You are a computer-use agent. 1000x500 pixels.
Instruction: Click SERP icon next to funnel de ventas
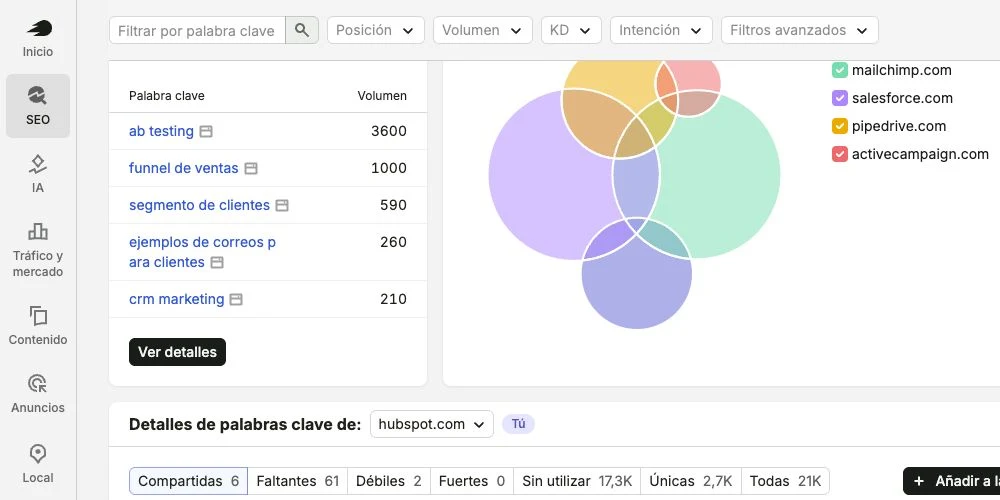[x=251, y=168]
